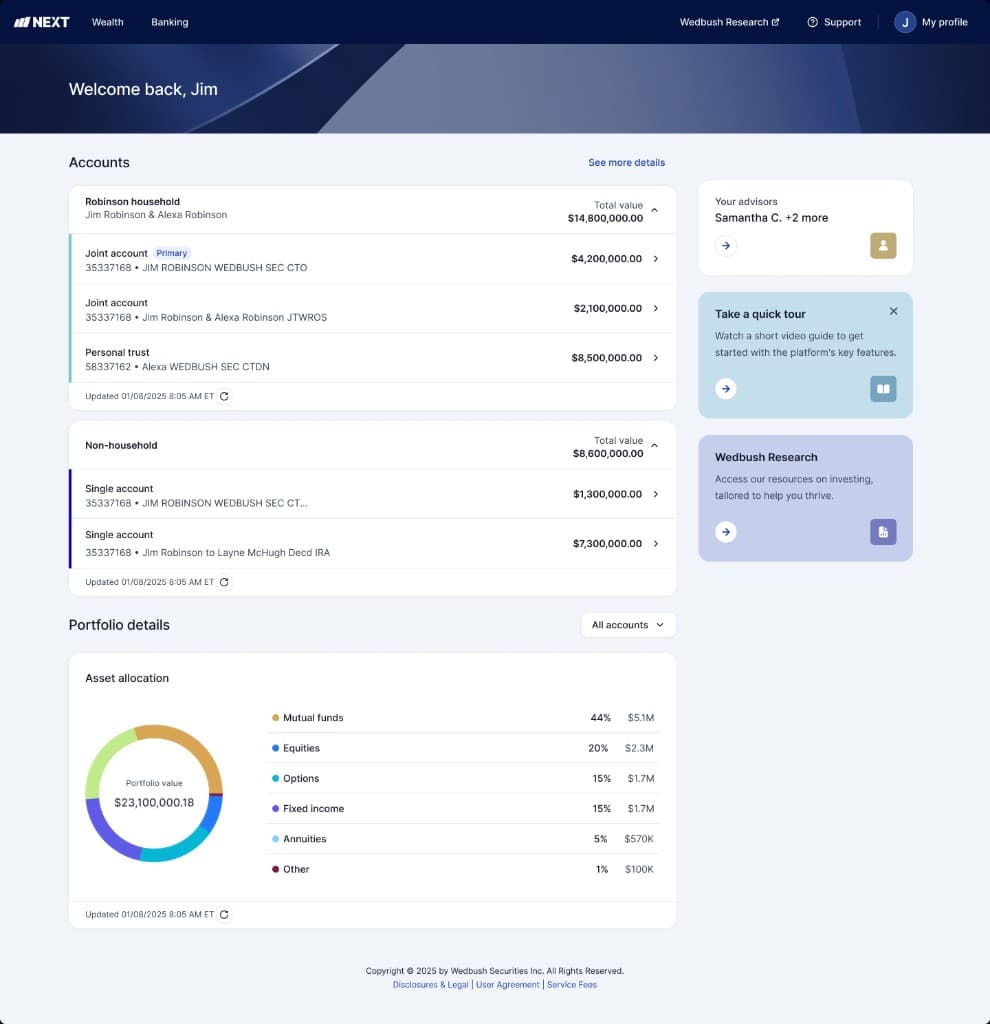Click See more details link
Screen dimensions: 990x1024
click(x=626, y=163)
